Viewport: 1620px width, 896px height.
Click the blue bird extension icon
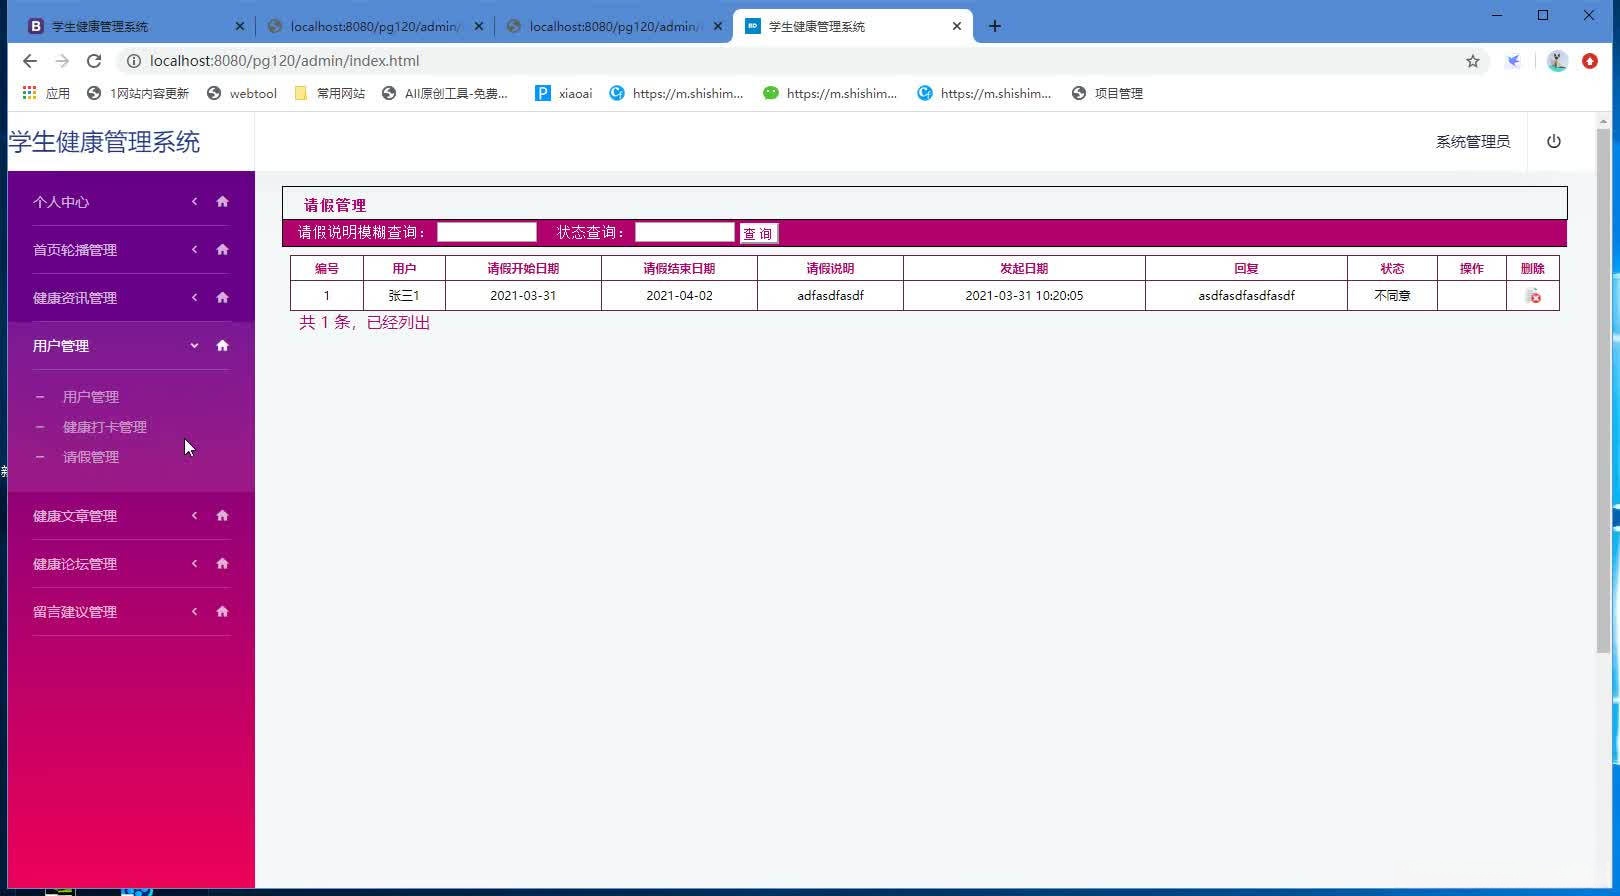[1514, 61]
